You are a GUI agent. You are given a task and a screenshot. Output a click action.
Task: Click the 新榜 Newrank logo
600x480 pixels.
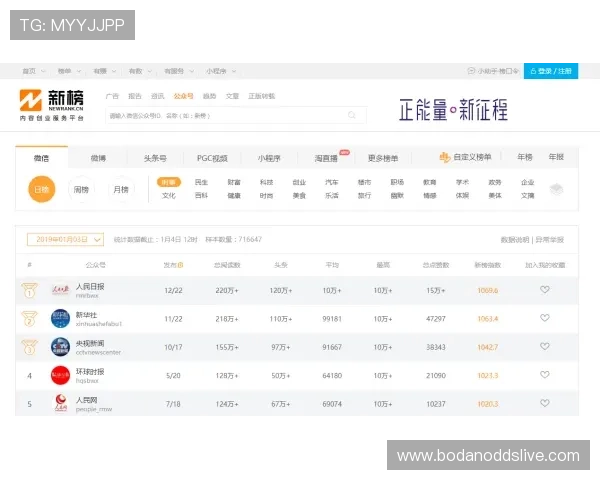pos(51,105)
